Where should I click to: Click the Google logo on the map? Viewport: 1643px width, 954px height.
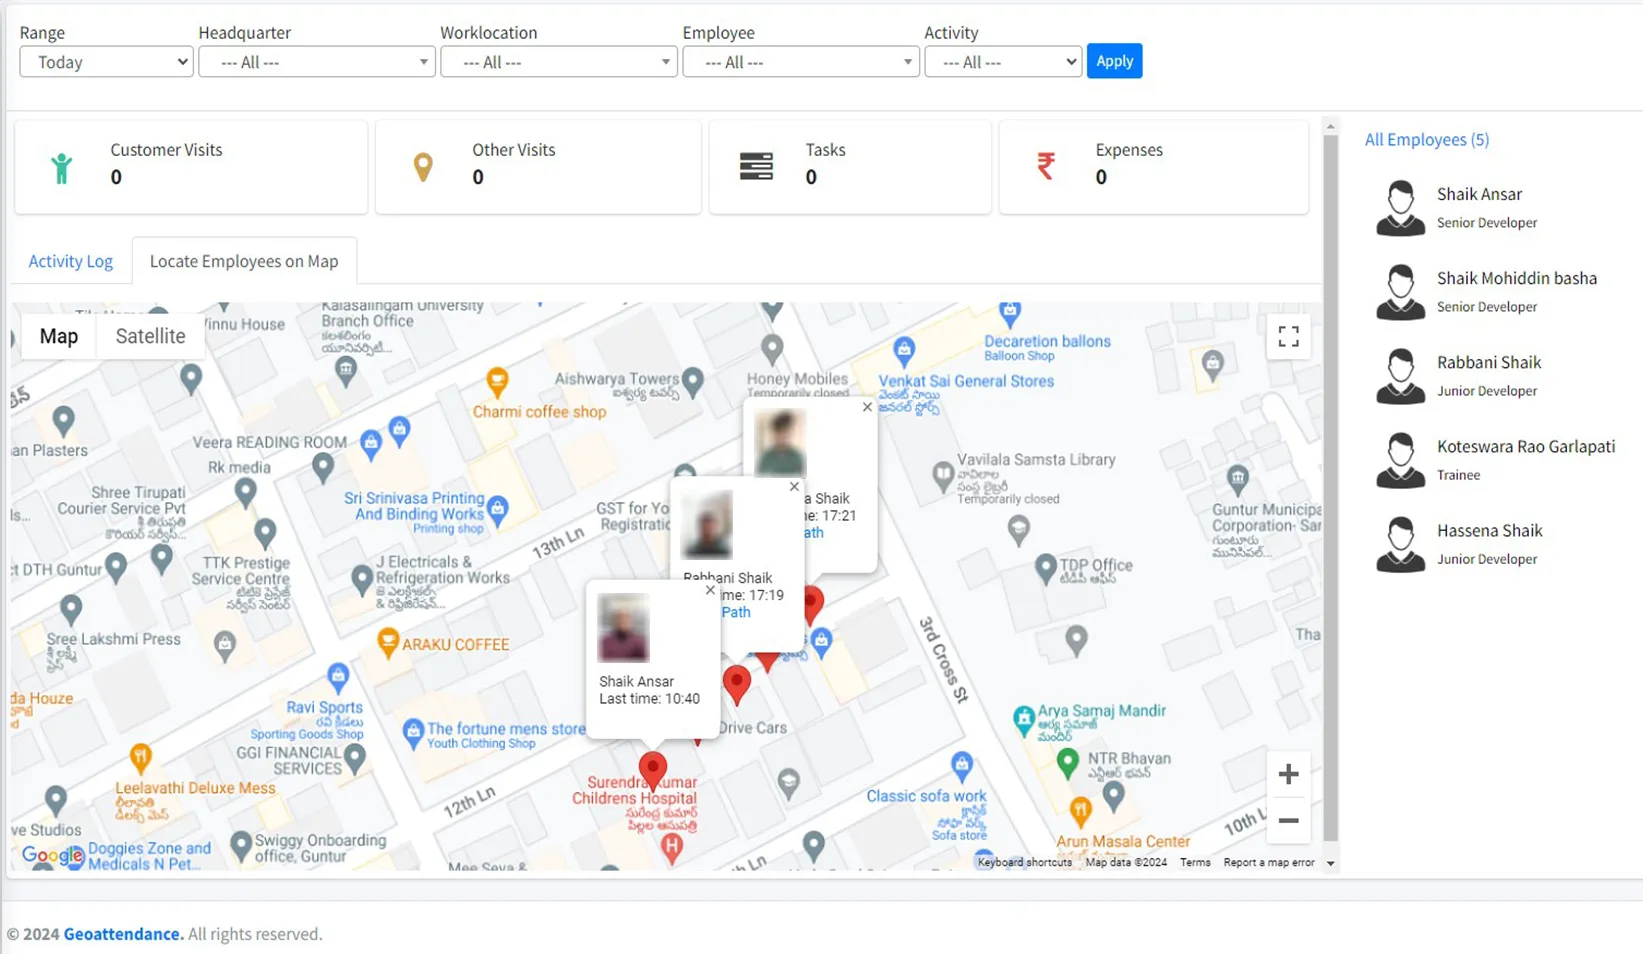coord(52,856)
